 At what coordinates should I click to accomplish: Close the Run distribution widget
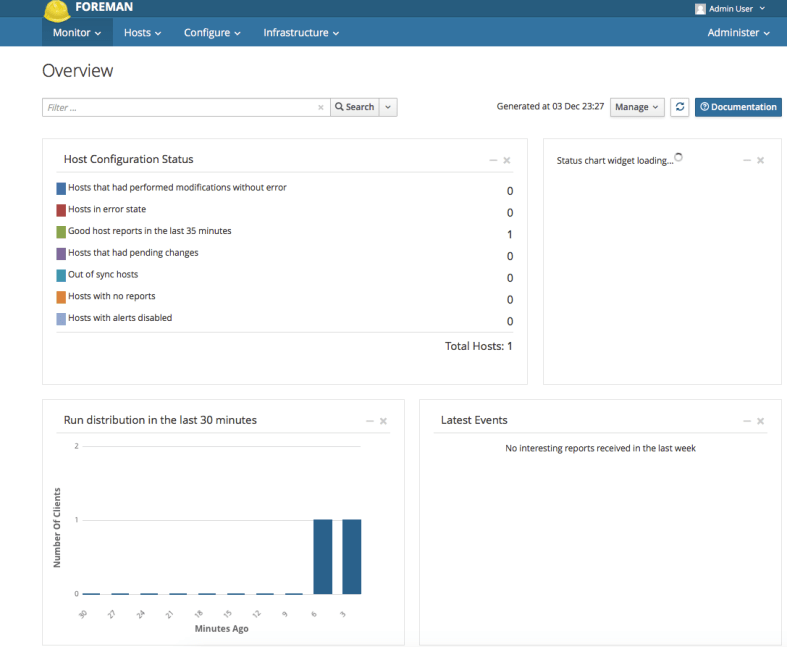click(383, 421)
